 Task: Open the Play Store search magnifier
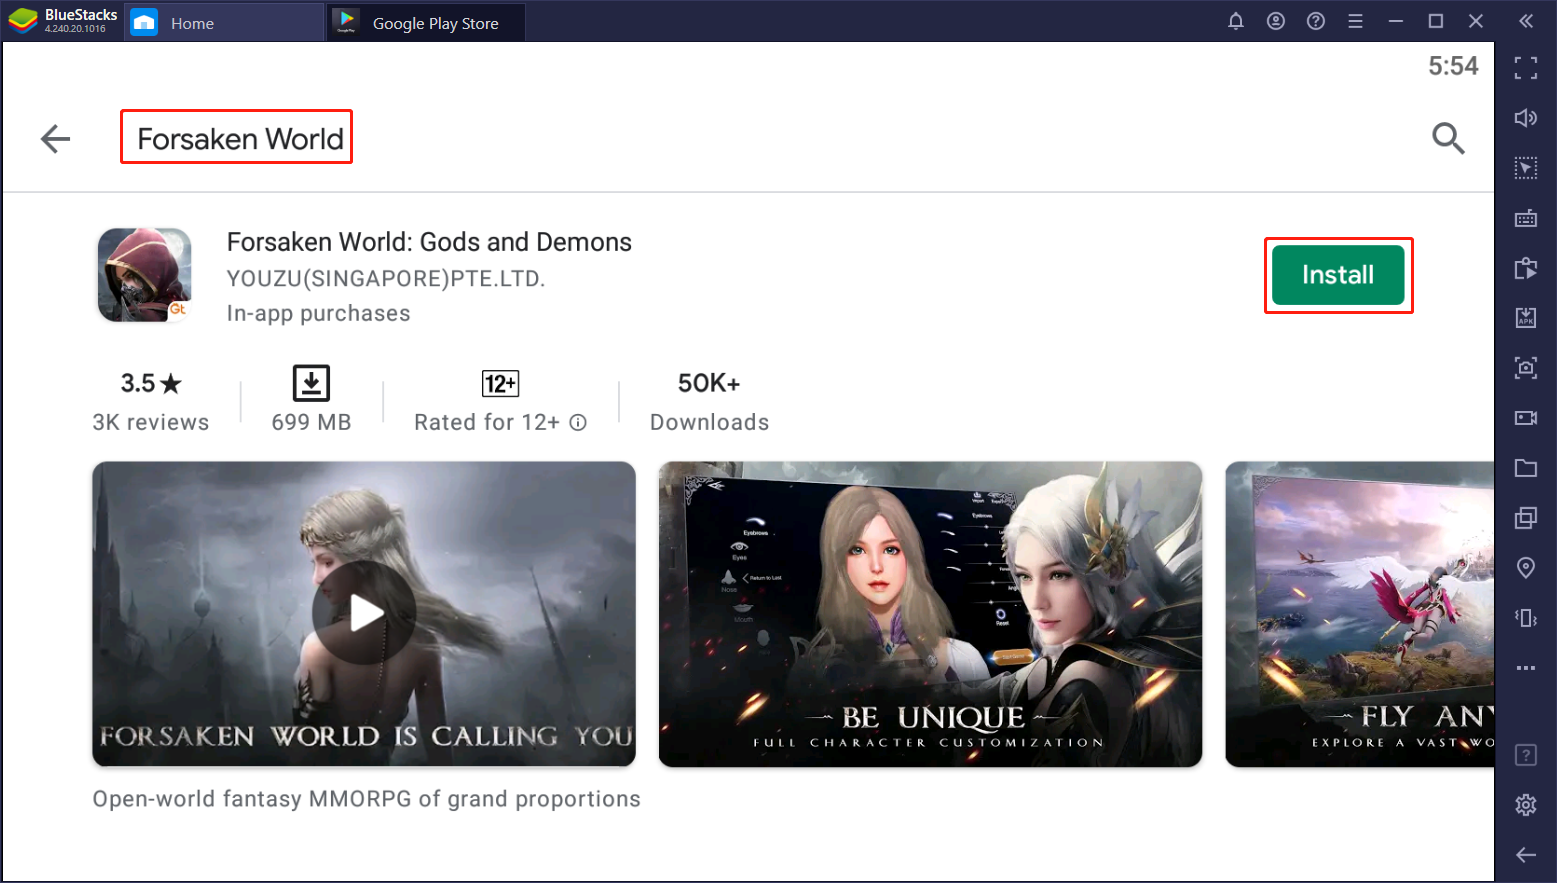click(x=1448, y=138)
